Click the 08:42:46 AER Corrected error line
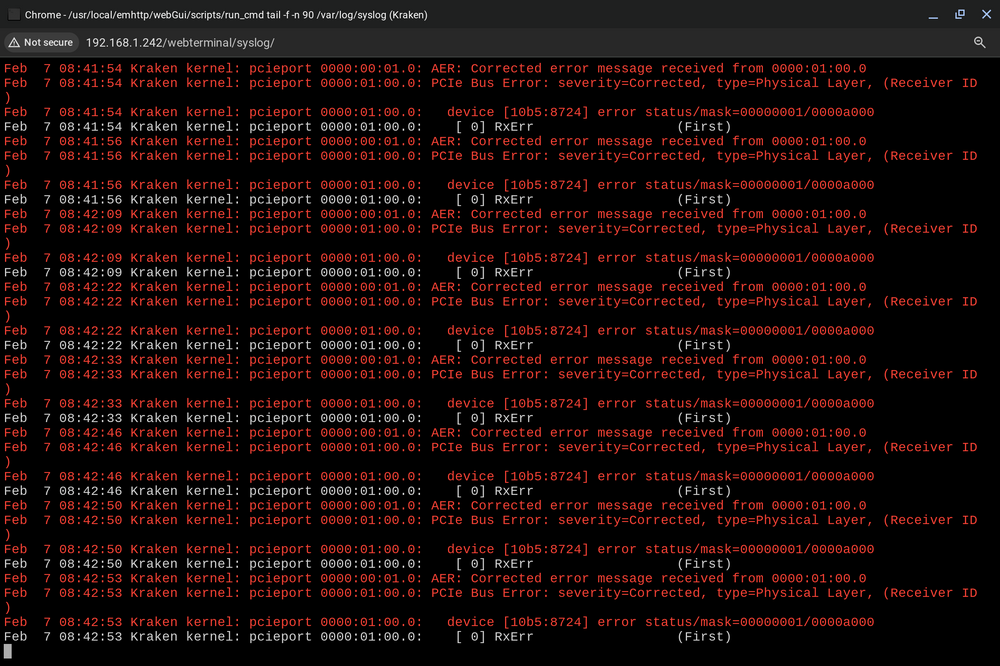This screenshot has height=666, width=1000. coord(435,433)
